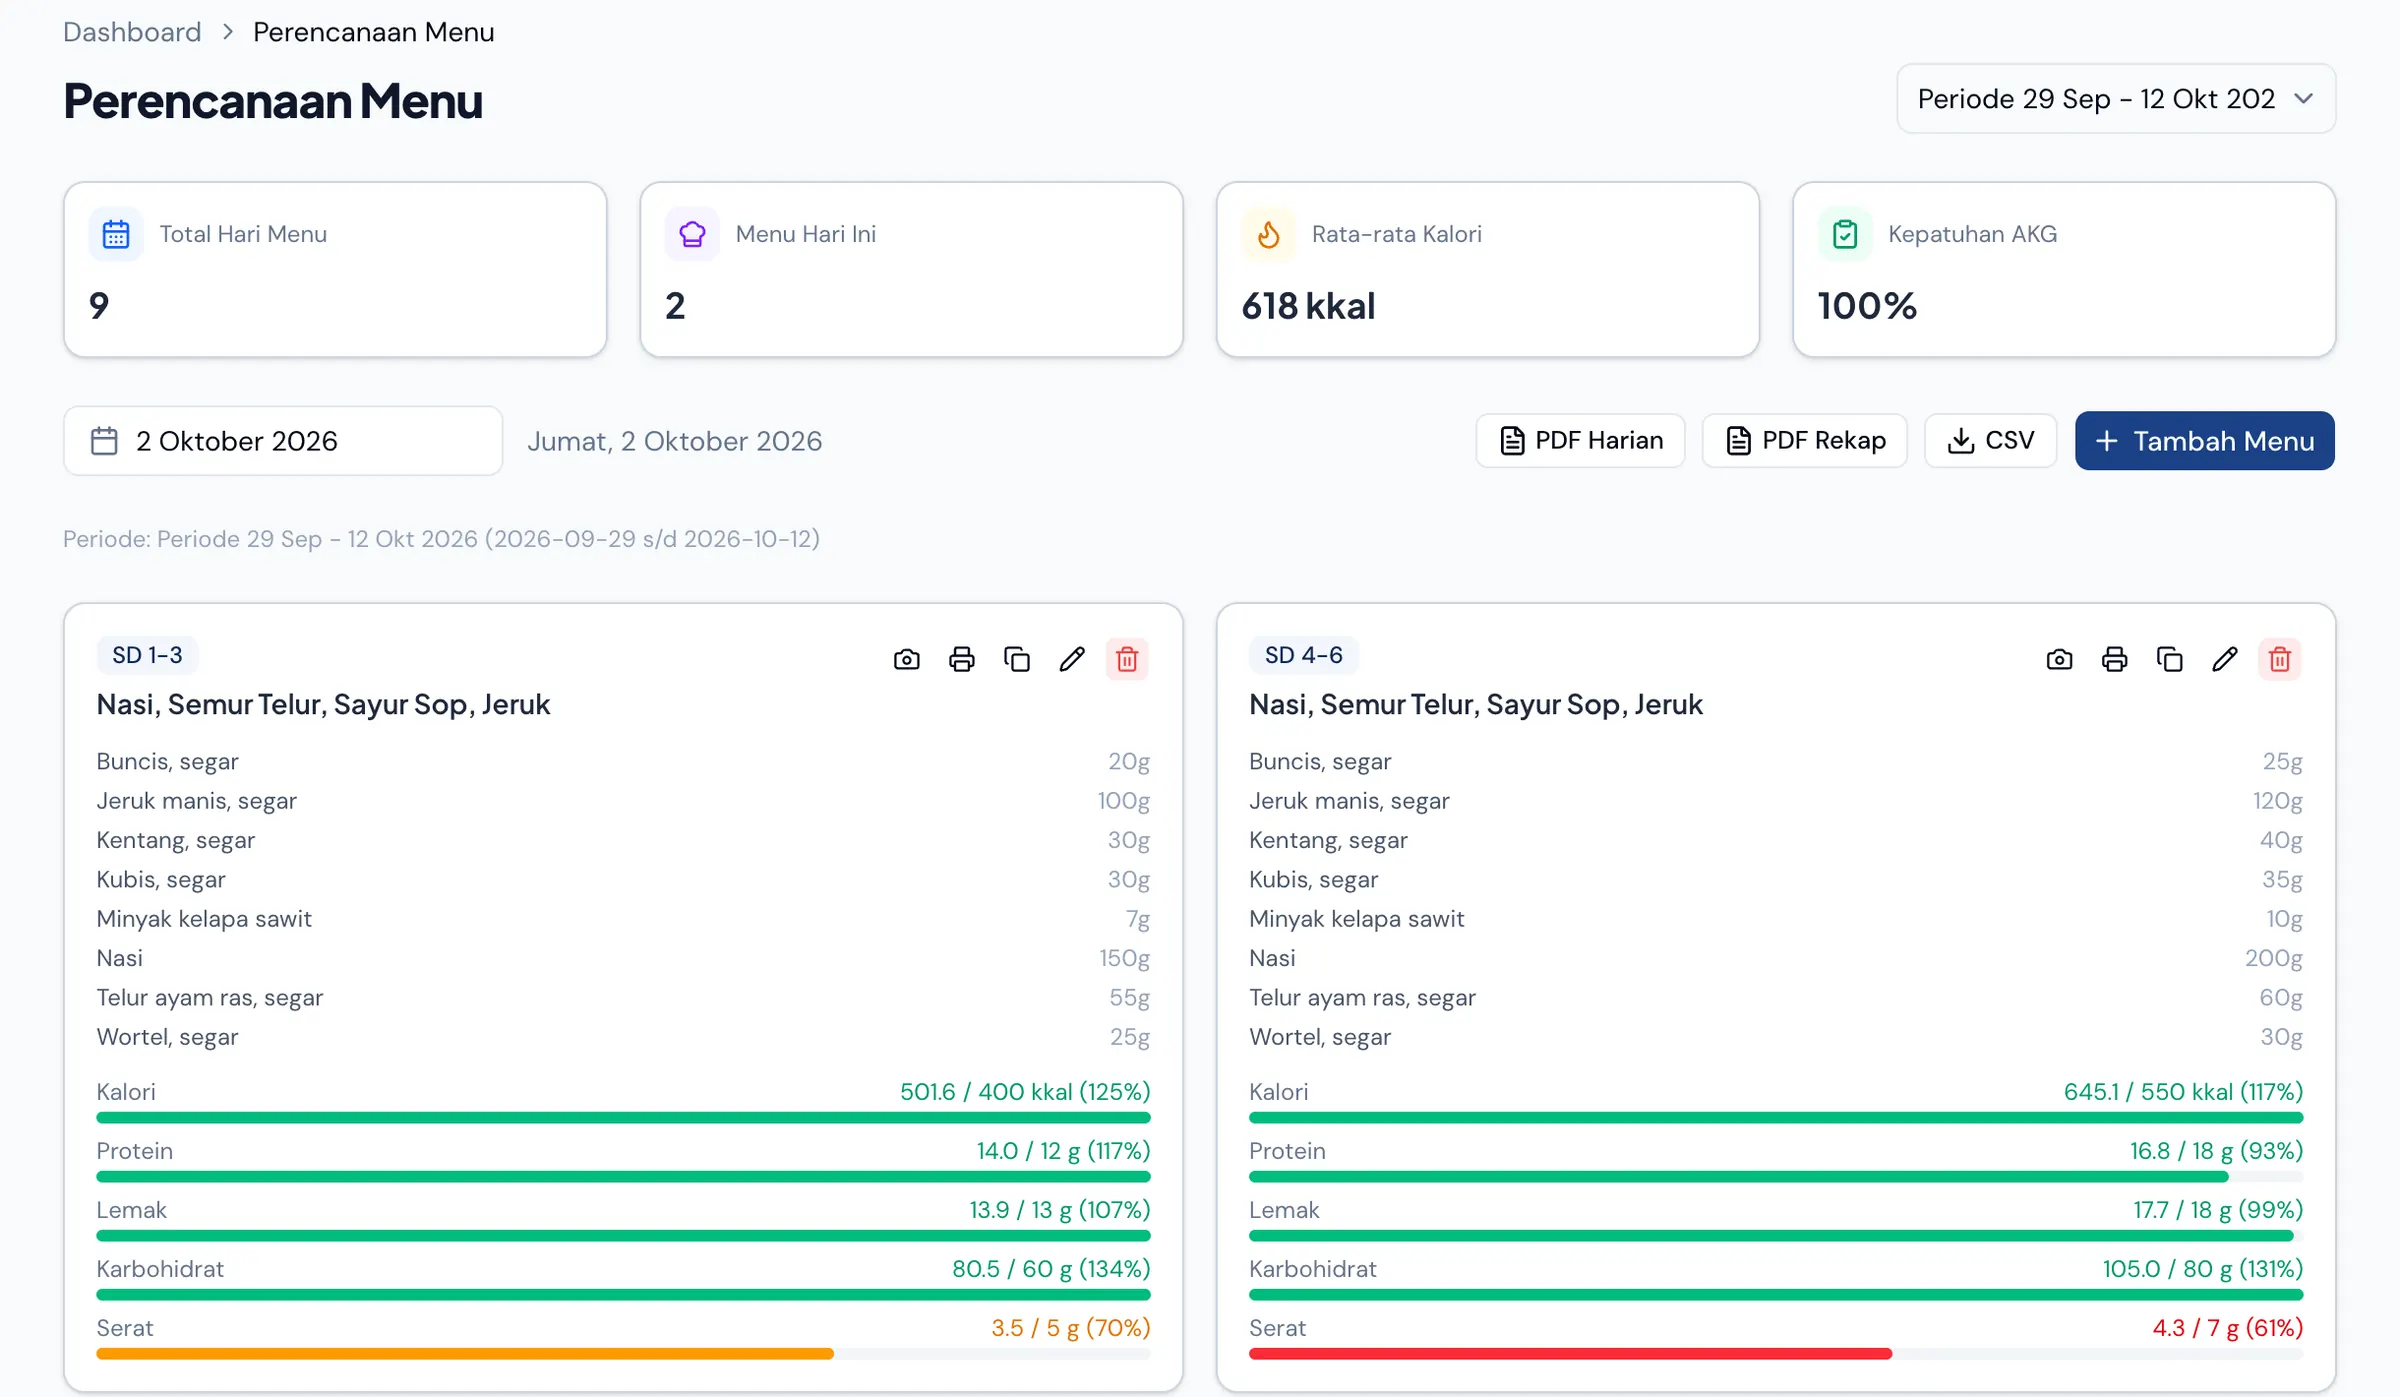Image resolution: width=2400 pixels, height=1397 pixels.
Task: Click camera icon on SD 1-3 card
Action: pos(907,659)
